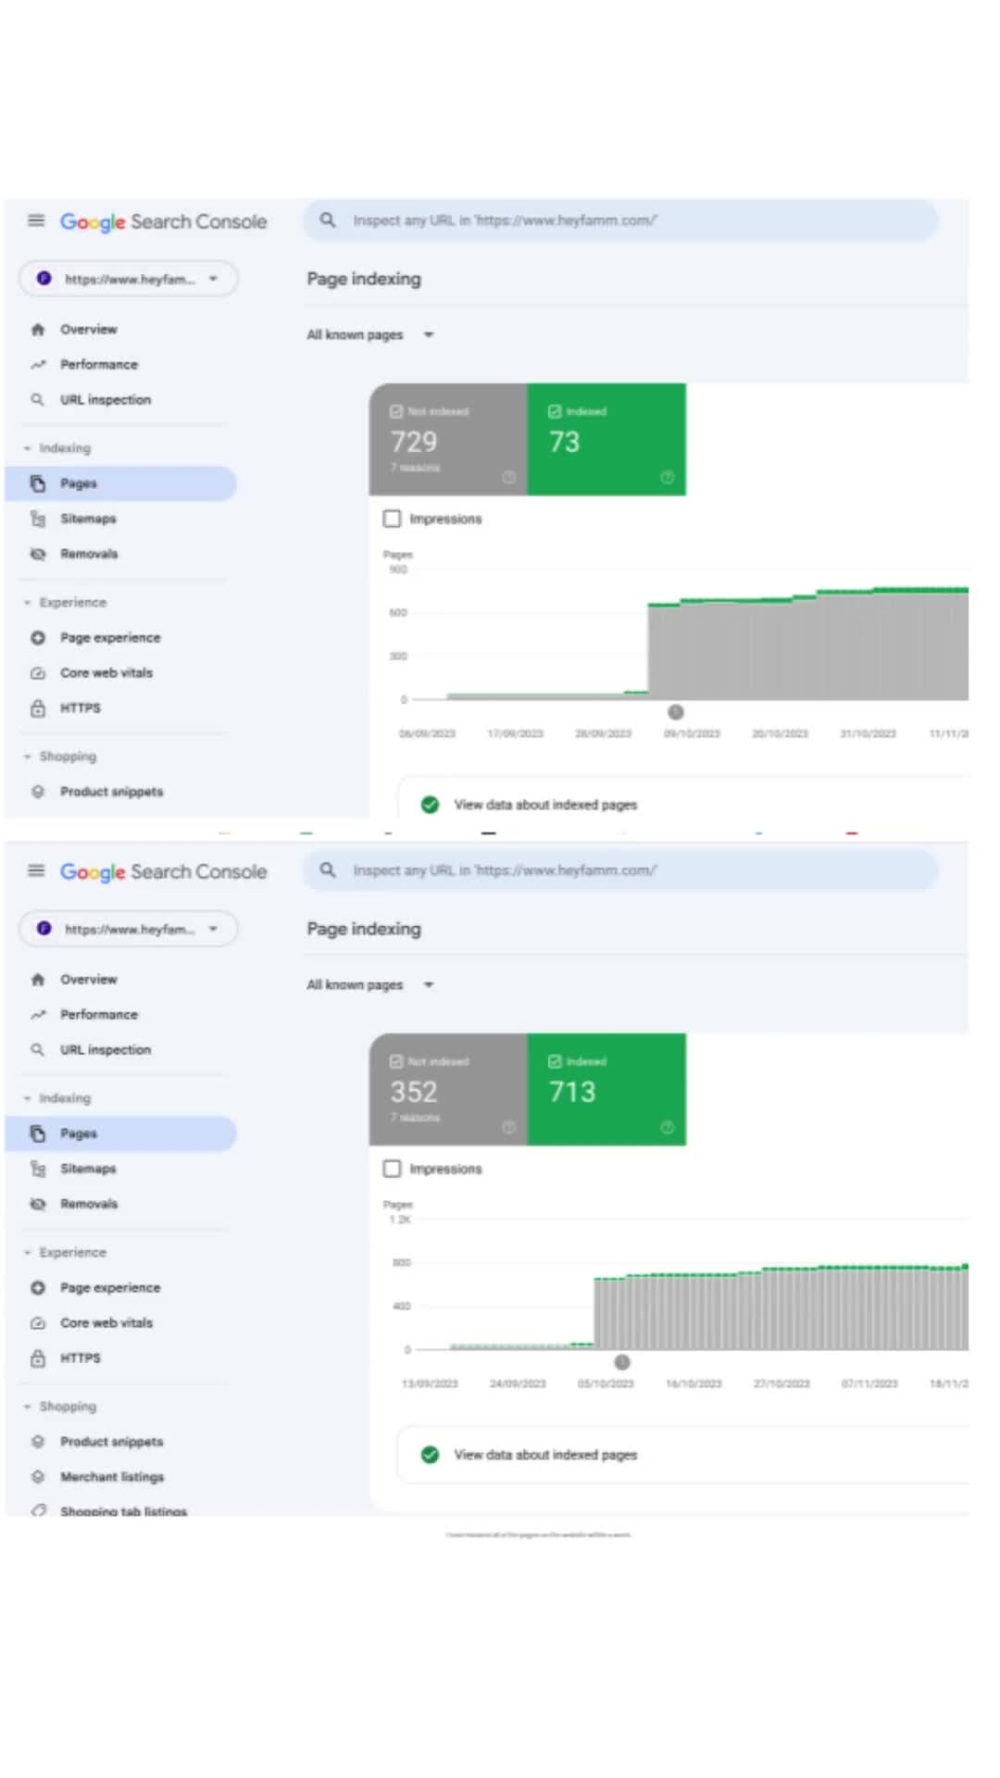This screenshot has height=1778, width=1000.
Task: Click Performance trend icon in bottom sidebar
Action: point(38,1014)
